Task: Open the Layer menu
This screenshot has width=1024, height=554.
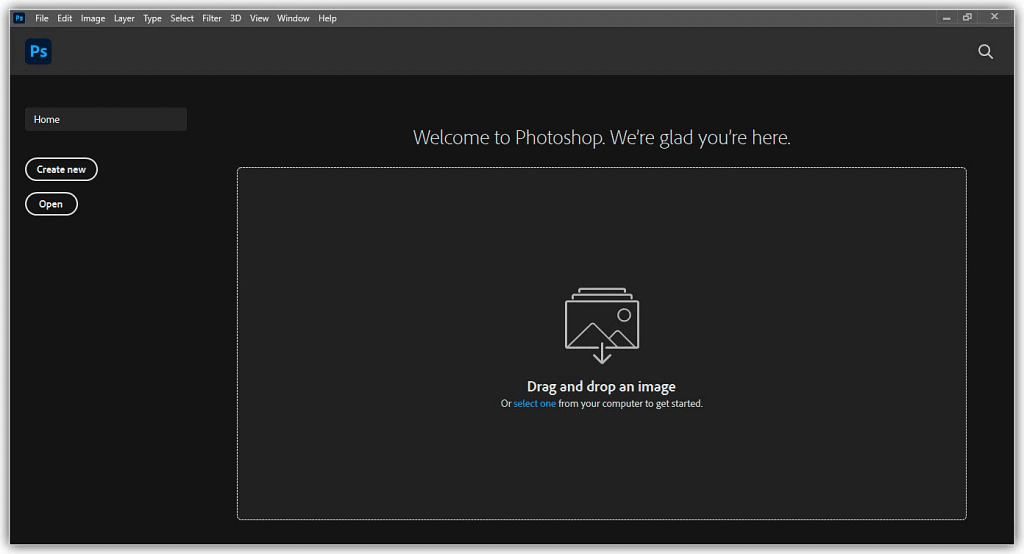Action: click(124, 18)
